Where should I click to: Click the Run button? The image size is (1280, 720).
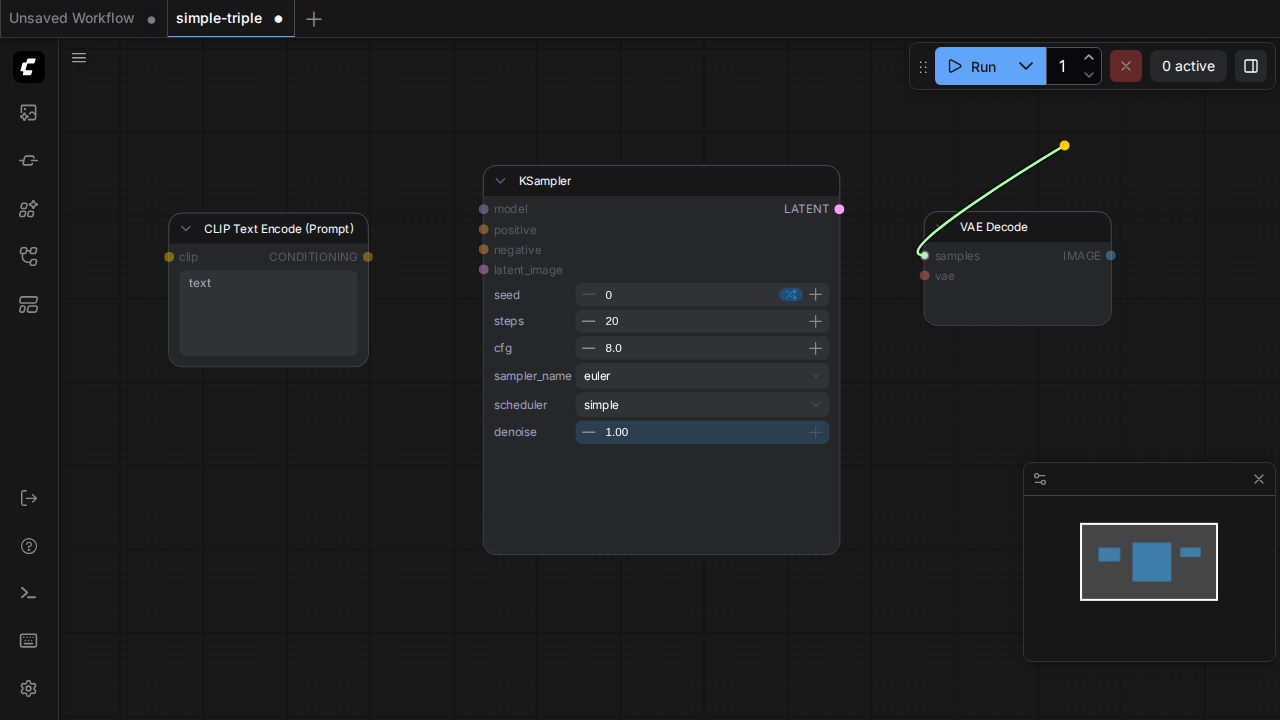tap(972, 66)
